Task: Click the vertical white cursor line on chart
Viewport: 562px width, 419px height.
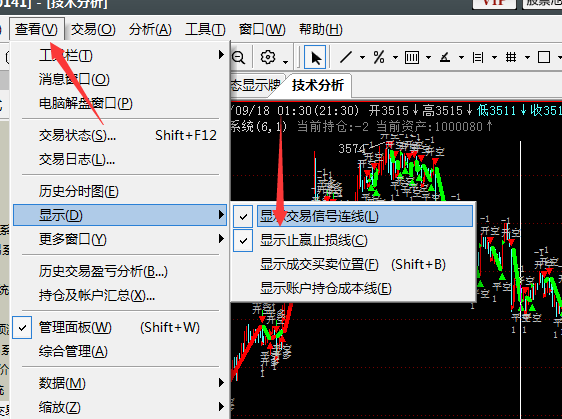Action: (520, 280)
